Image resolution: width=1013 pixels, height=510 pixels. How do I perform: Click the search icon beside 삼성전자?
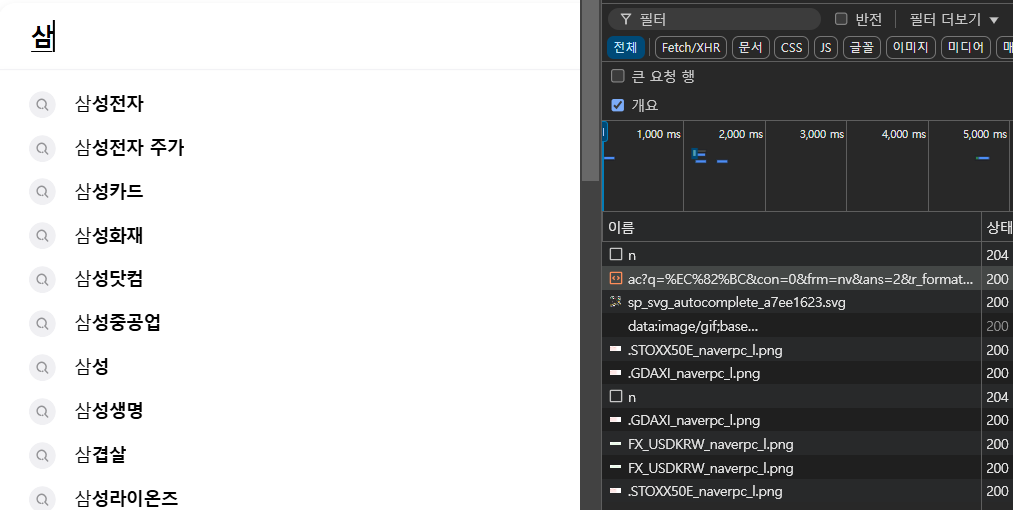42,104
